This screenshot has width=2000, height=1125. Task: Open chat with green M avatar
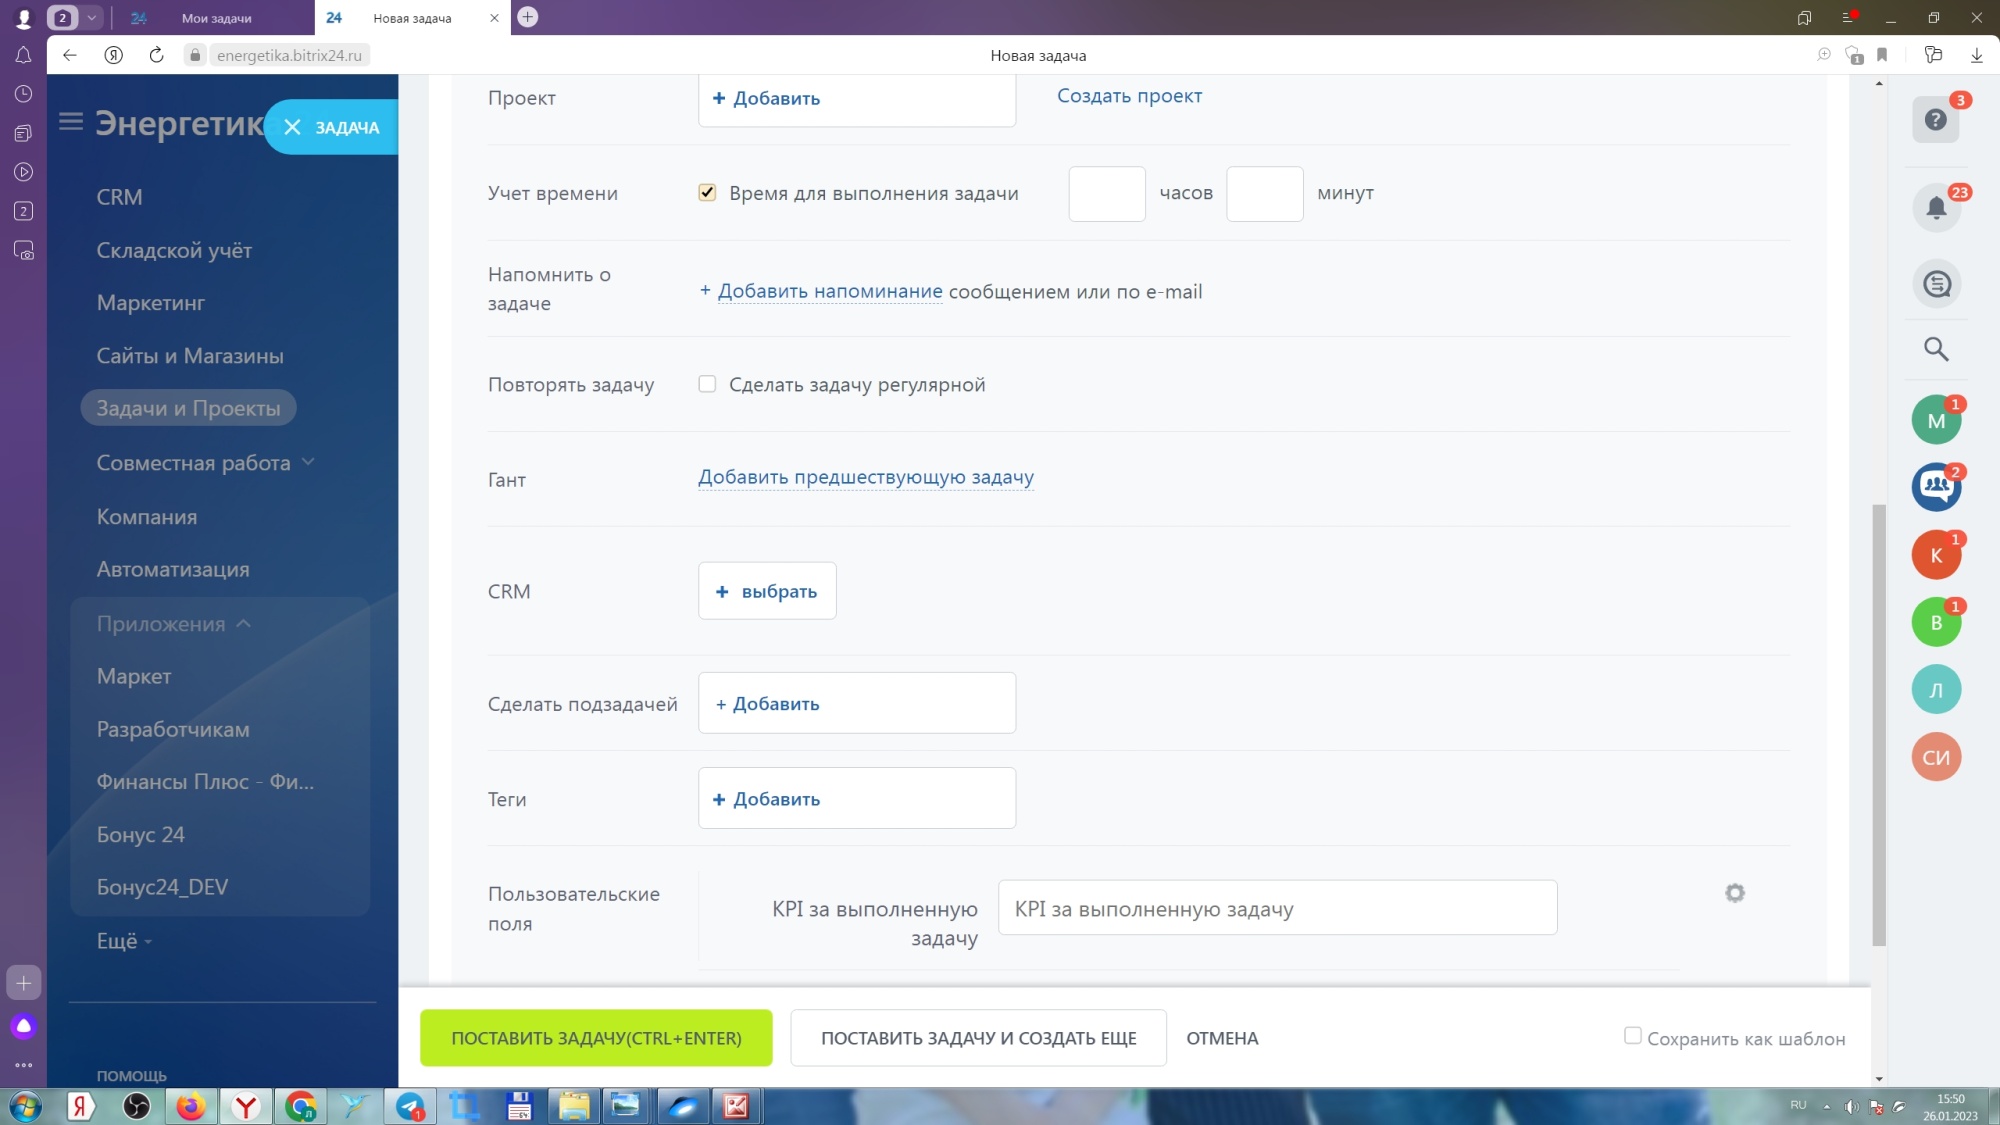[x=1936, y=420]
